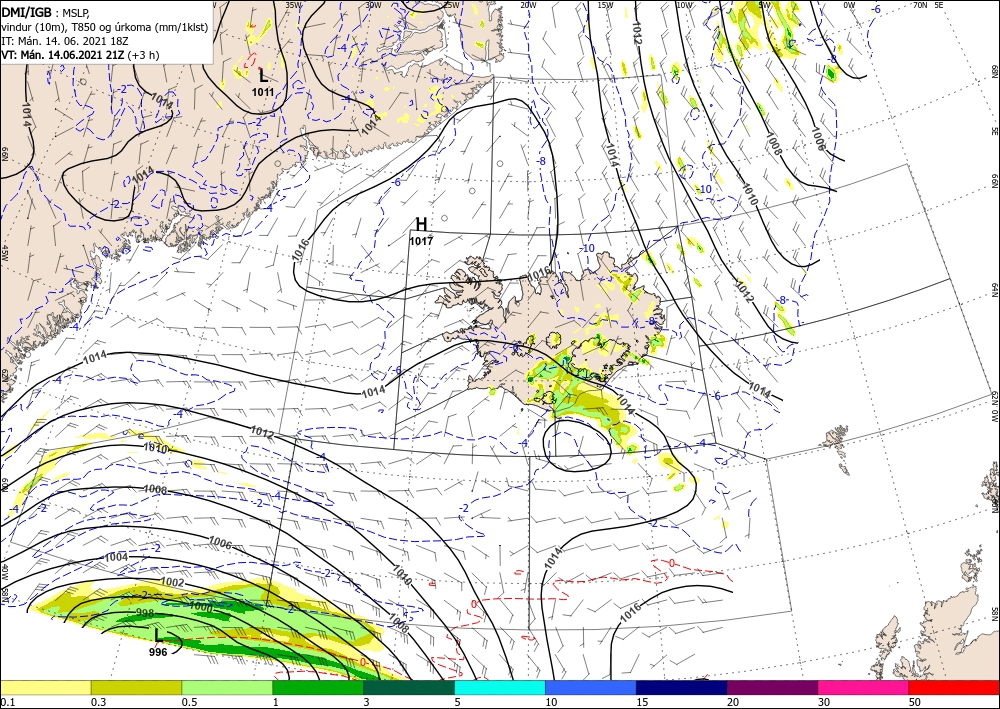Select the "VT: Mán. 14.06.2021 21Z (+3 h)" line
Viewport: 1000px width, 709px height.
pyautogui.click(x=80, y=55)
